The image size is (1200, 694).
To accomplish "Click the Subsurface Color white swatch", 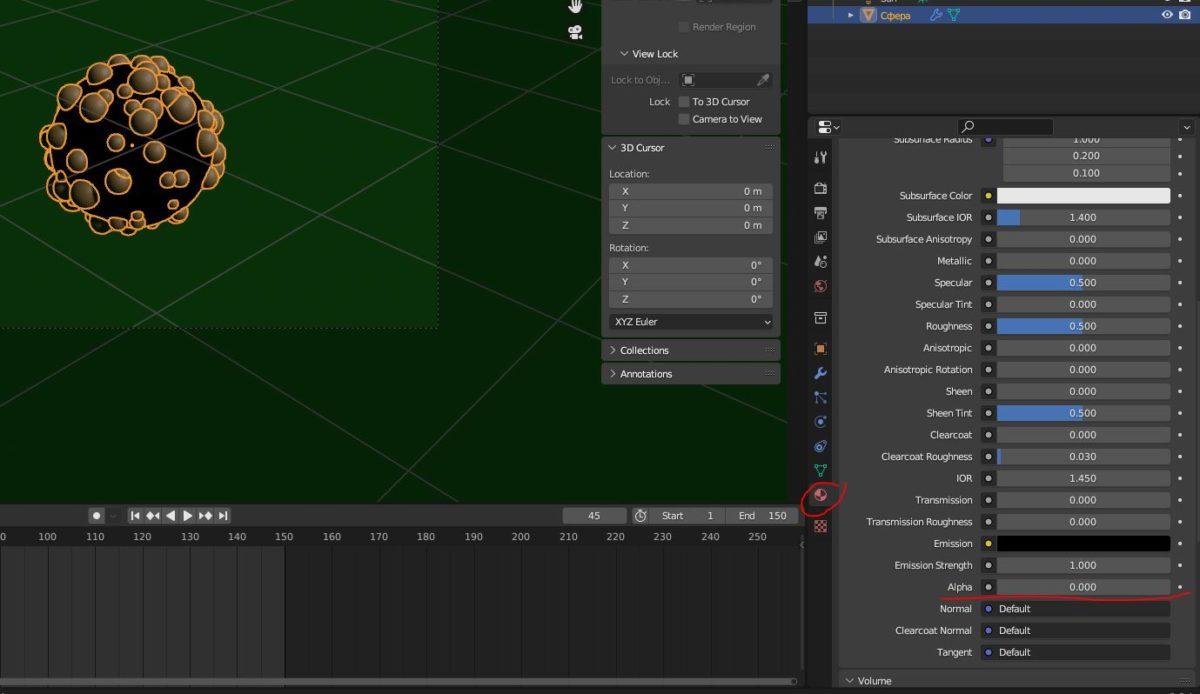I will tap(1083, 196).
